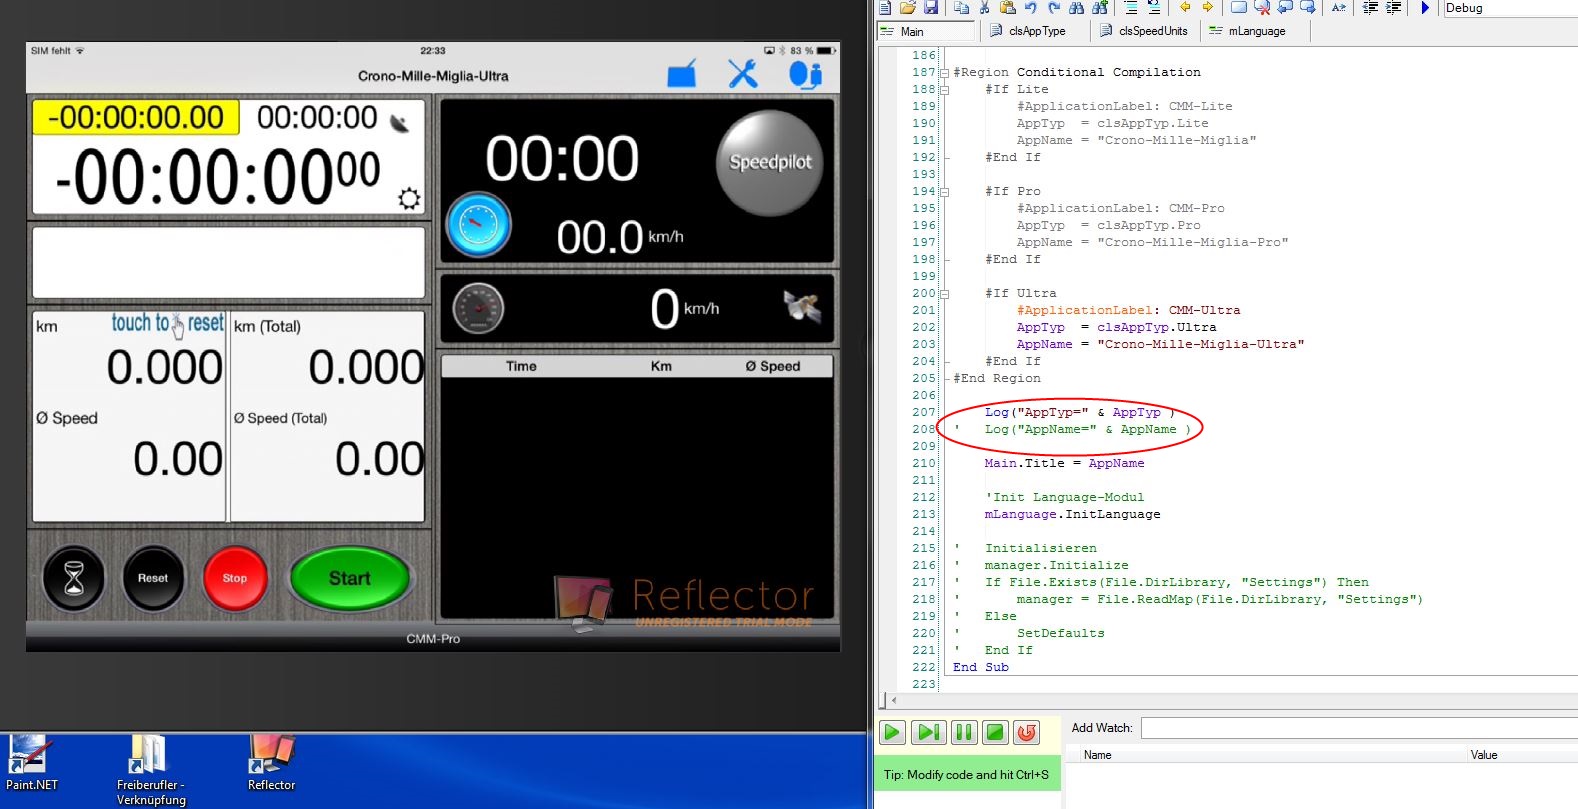Click the Redo arrow in IDE toolbar
The image size is (1578, 809).
point(1054,7)
